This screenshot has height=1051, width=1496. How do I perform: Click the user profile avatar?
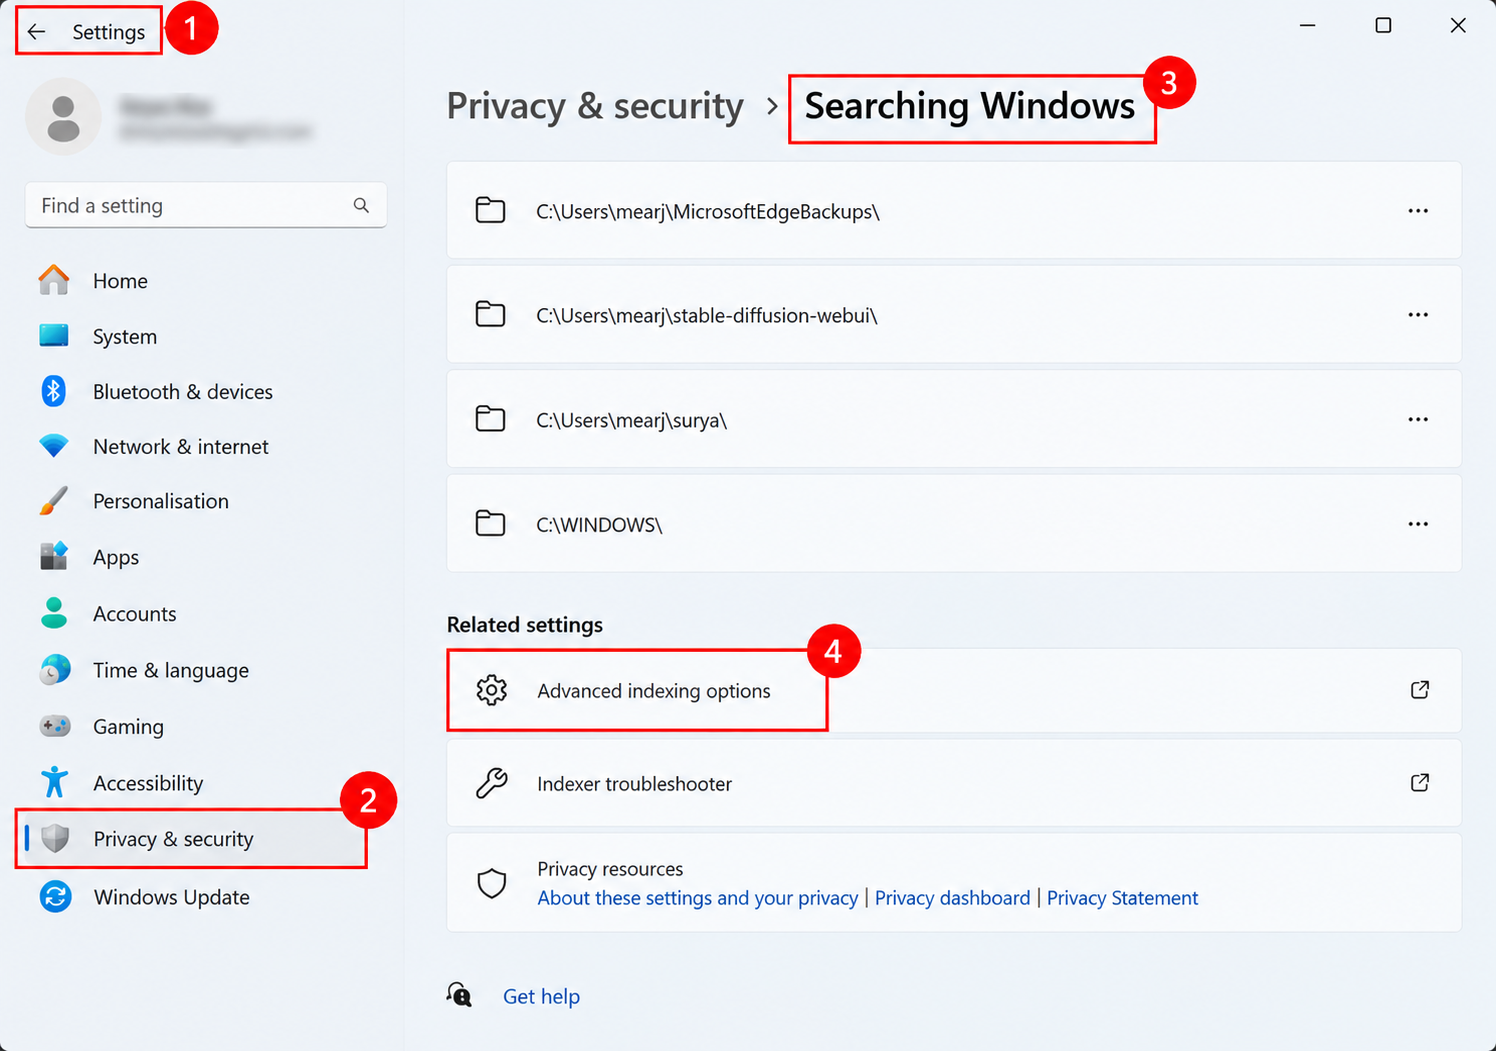coord(63,117)
